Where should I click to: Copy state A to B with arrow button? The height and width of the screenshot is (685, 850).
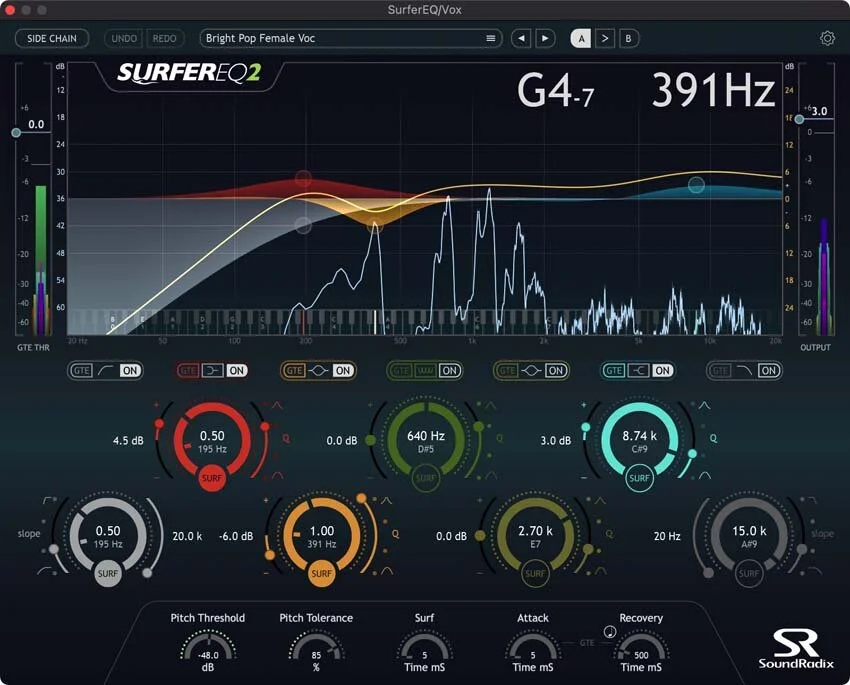pyautogui.click(x=604, y=38)
